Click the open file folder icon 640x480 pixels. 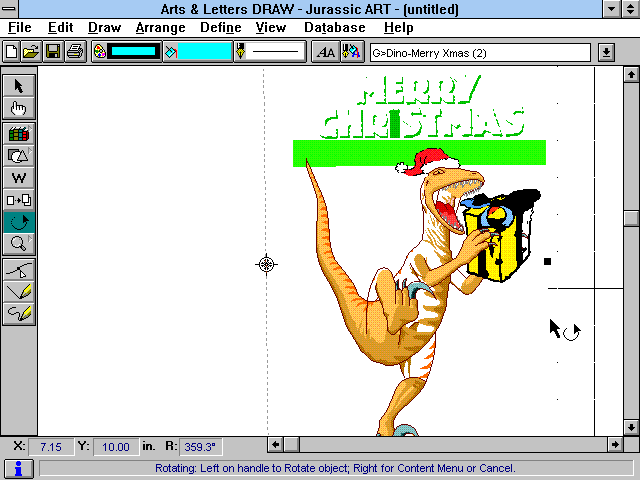pos(31,51)
